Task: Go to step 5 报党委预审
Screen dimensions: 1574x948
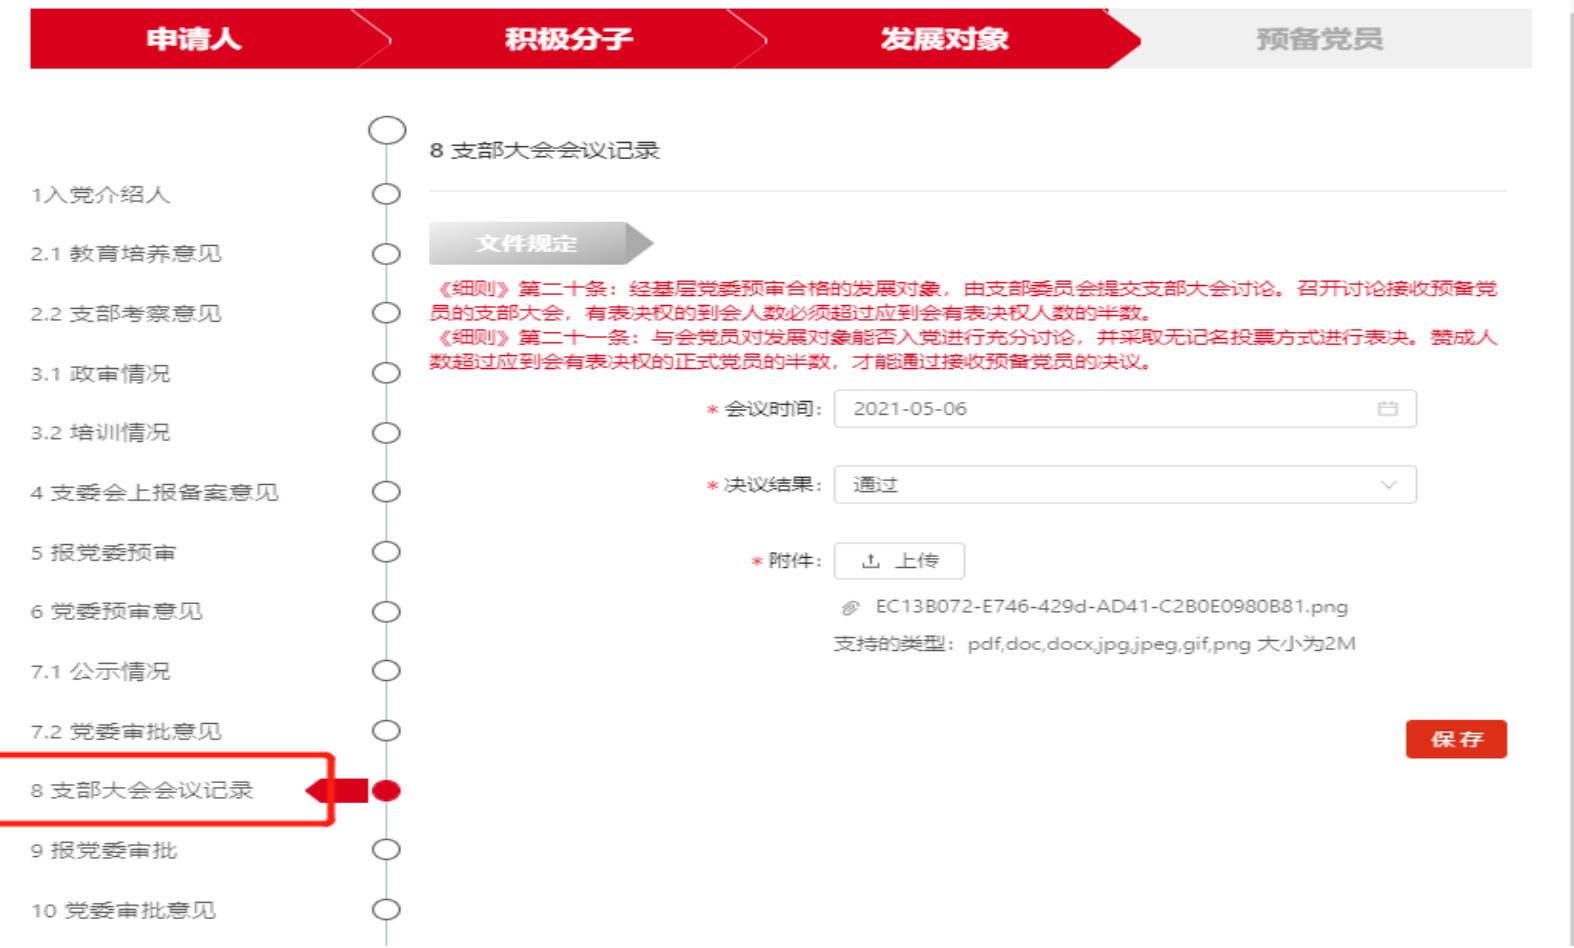Action: click(x=104, y=552)
